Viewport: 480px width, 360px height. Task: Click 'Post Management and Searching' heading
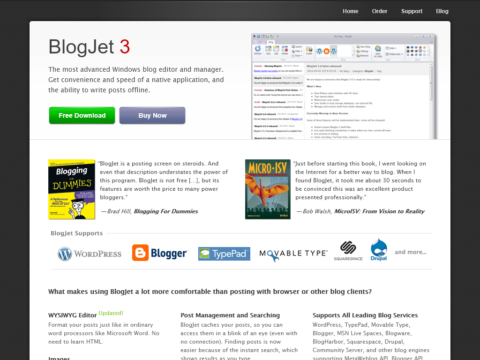coord(230,315)
